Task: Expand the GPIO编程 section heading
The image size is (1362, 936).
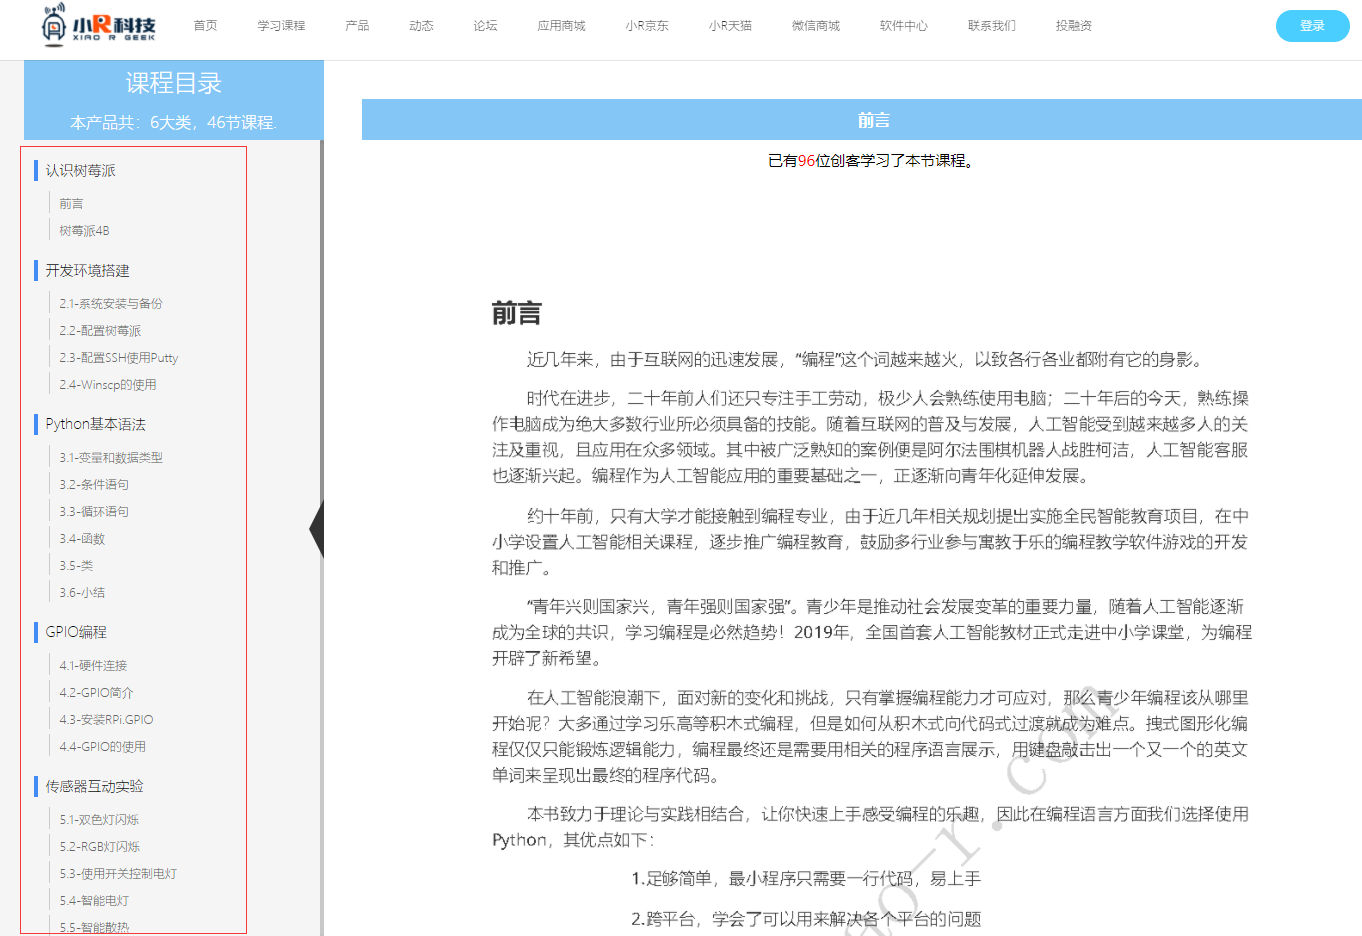Action: (76, 632)
